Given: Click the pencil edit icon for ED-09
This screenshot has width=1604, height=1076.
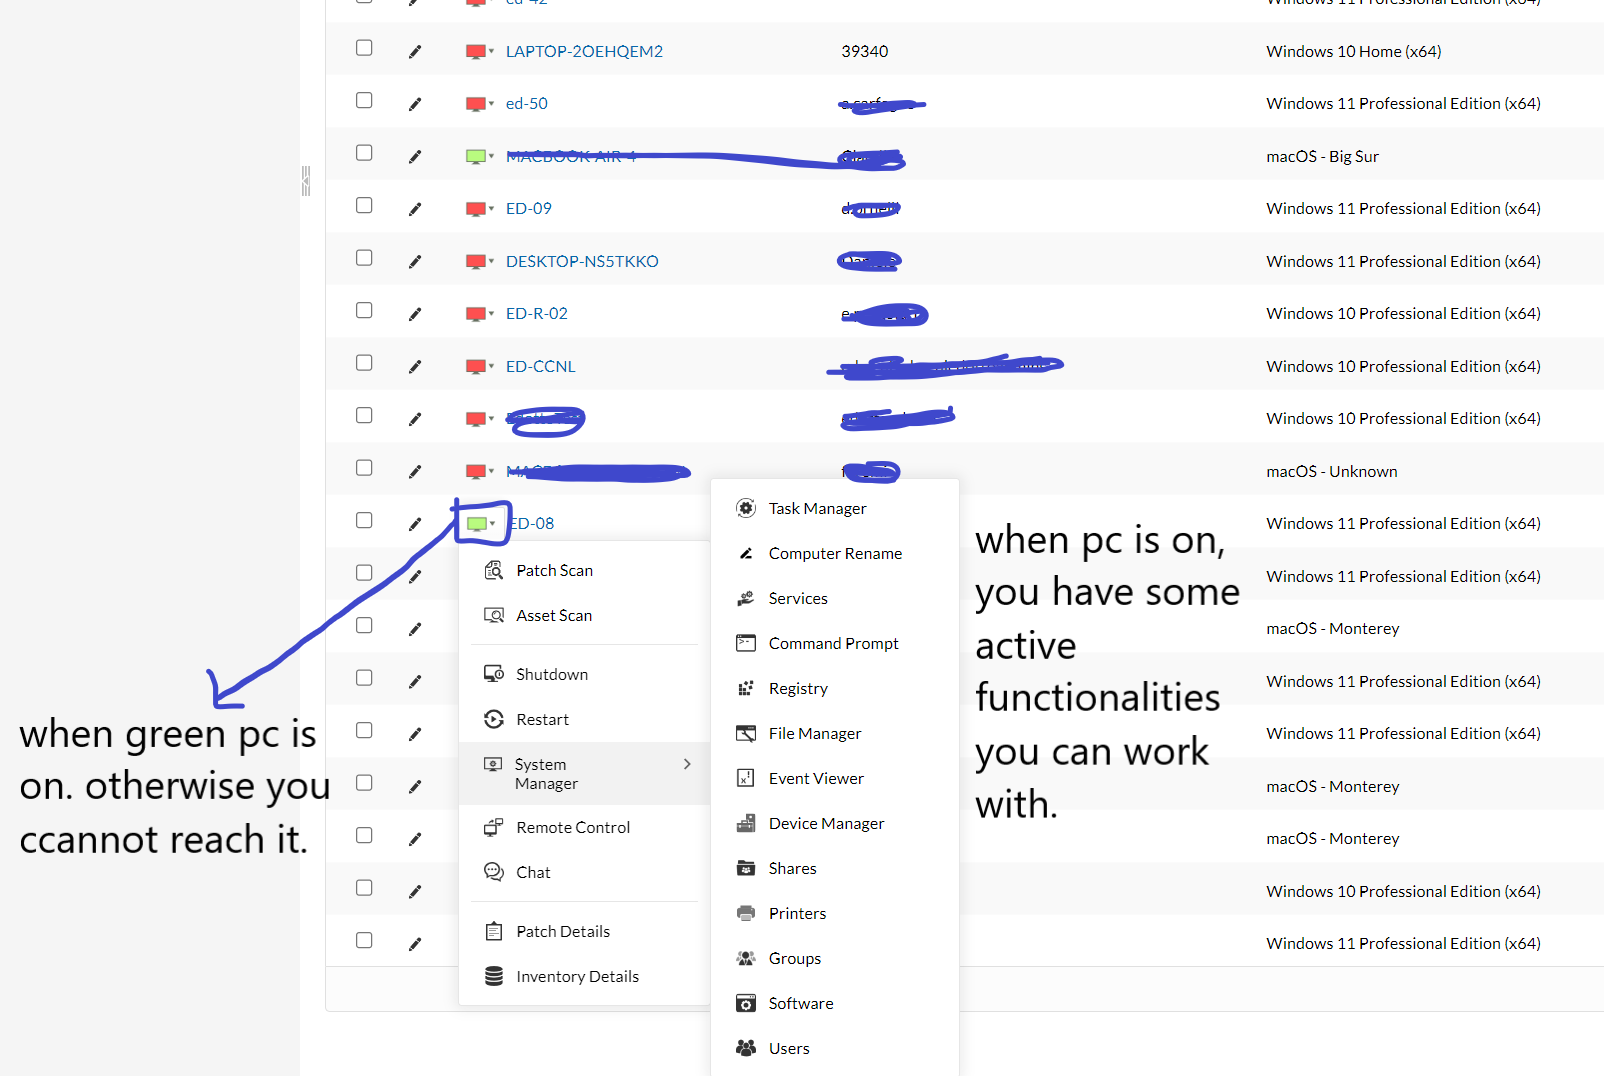Looking at the screenshot, I should coord(415,209).
